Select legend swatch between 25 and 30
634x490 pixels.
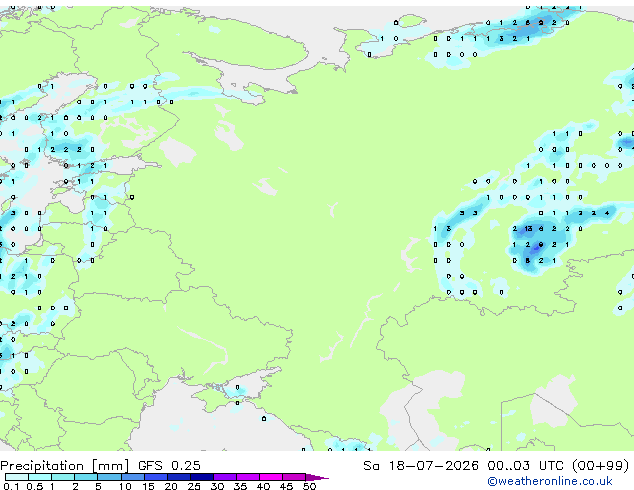[202, 477]
